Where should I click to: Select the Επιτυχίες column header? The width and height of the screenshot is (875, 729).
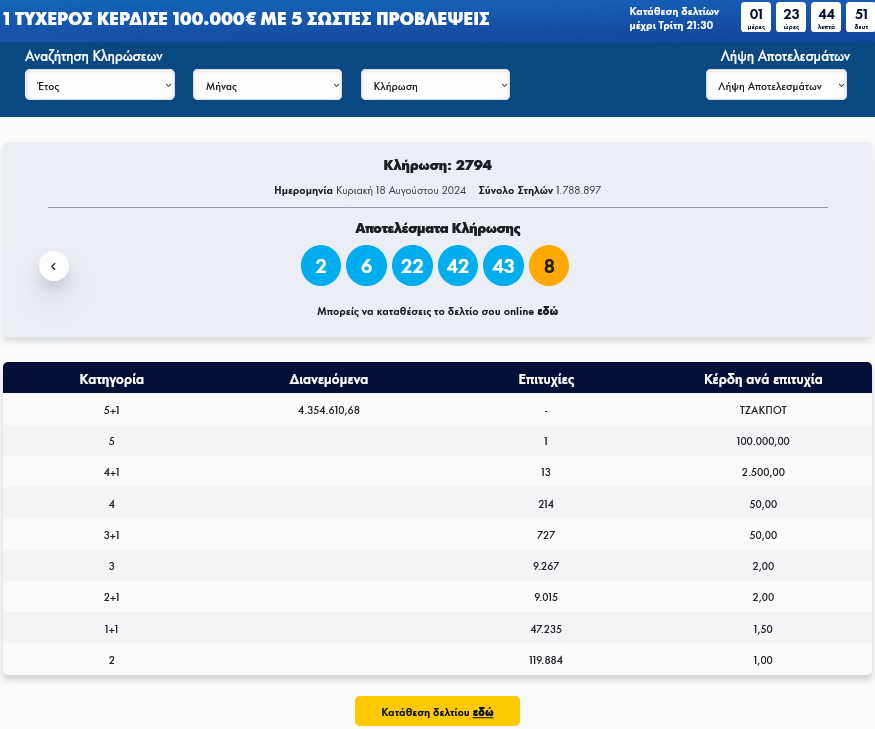pos(546,379)
